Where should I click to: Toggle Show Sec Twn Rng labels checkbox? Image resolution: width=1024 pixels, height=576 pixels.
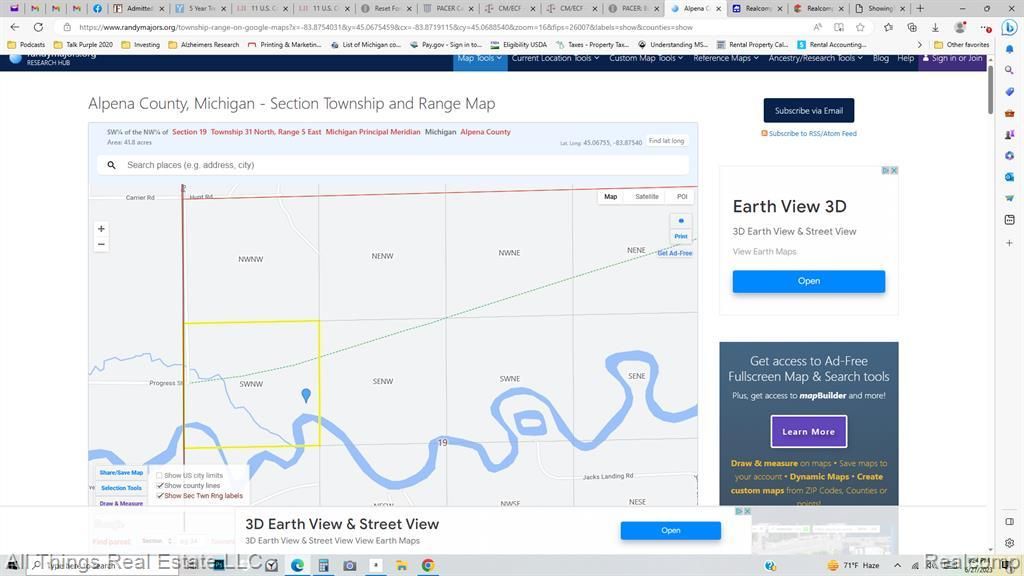click(x=159, y=496)
